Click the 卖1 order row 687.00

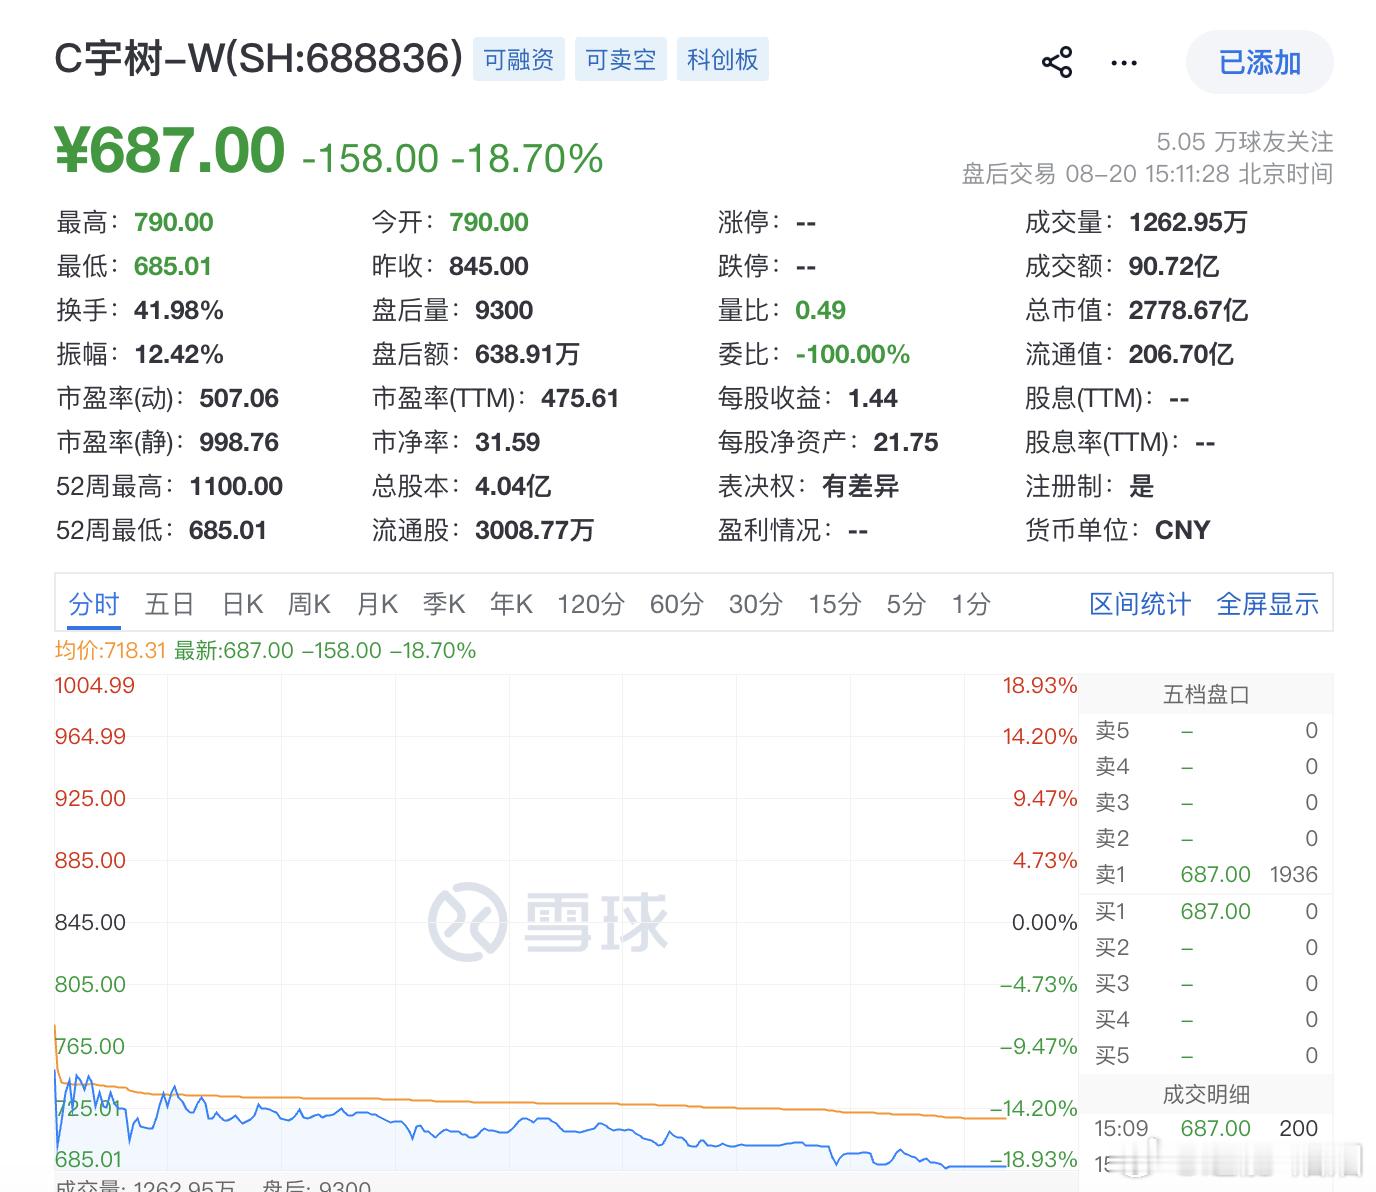[1206, 874]
